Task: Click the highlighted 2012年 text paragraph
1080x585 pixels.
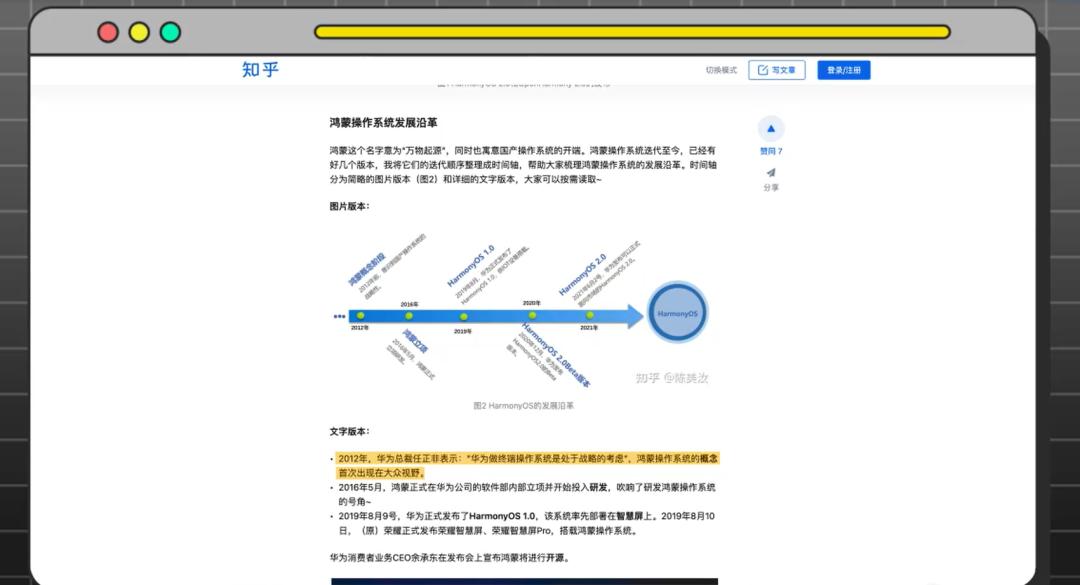Action: 528,465
